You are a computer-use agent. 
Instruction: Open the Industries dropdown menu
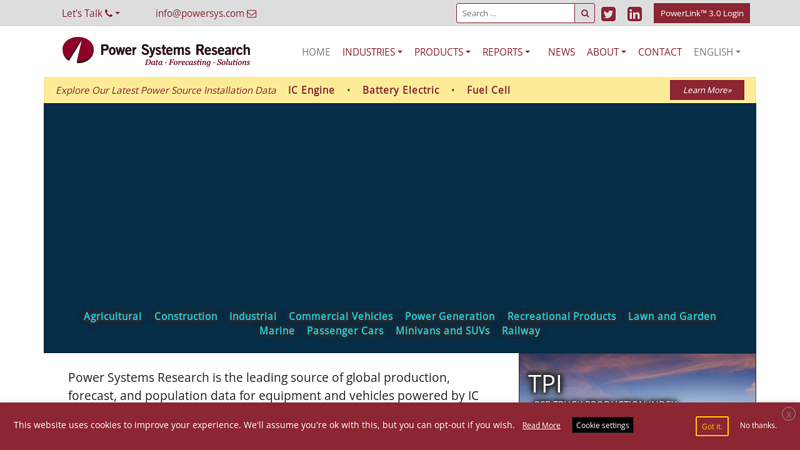(x=372, y=52)
